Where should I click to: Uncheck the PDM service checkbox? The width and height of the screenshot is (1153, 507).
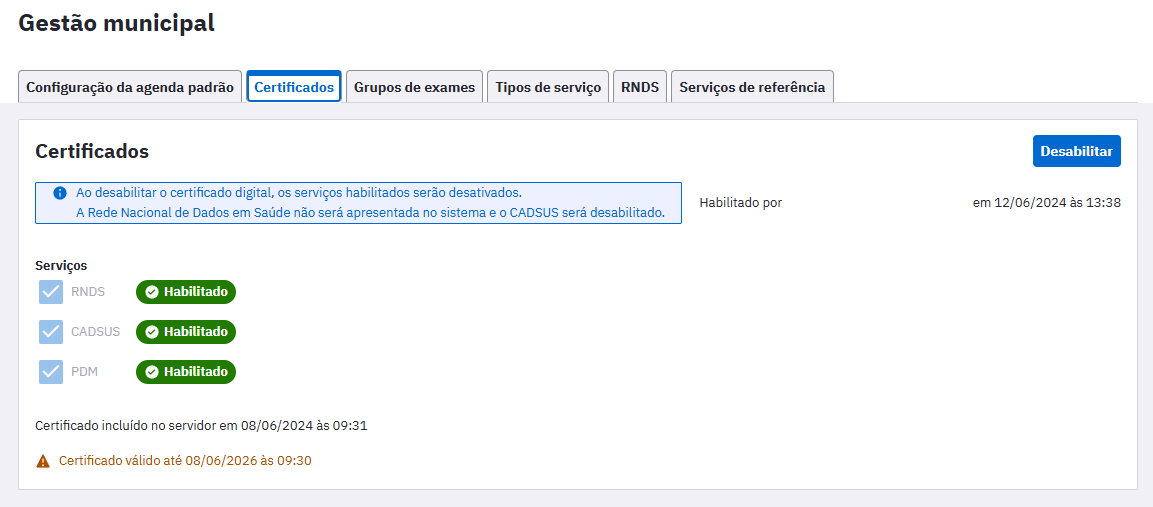click(51, 372)
